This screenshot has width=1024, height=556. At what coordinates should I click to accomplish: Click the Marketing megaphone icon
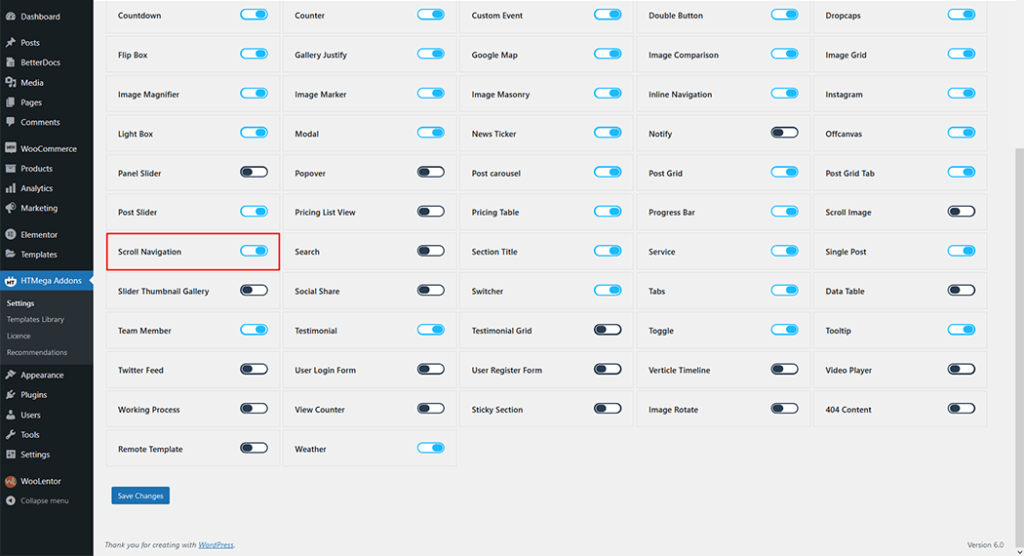click(10, 208)
